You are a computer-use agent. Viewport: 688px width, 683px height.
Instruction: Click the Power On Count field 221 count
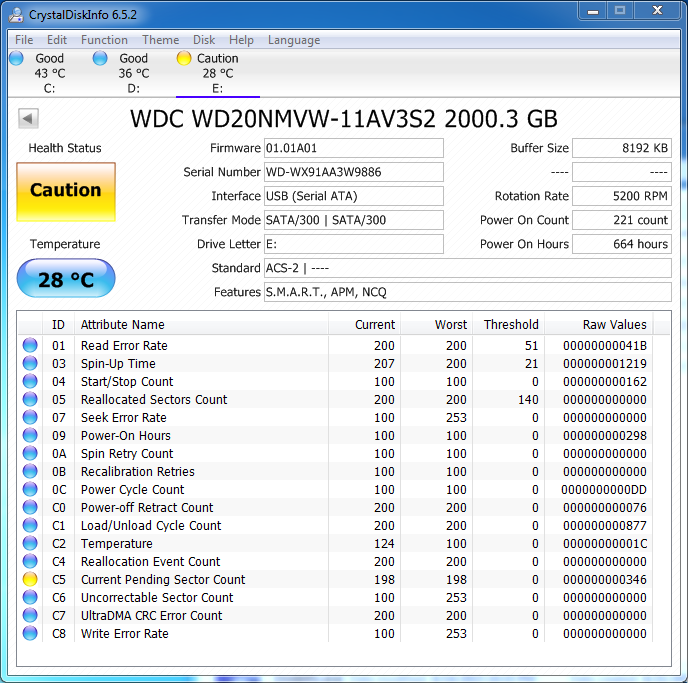pos(622,220)
